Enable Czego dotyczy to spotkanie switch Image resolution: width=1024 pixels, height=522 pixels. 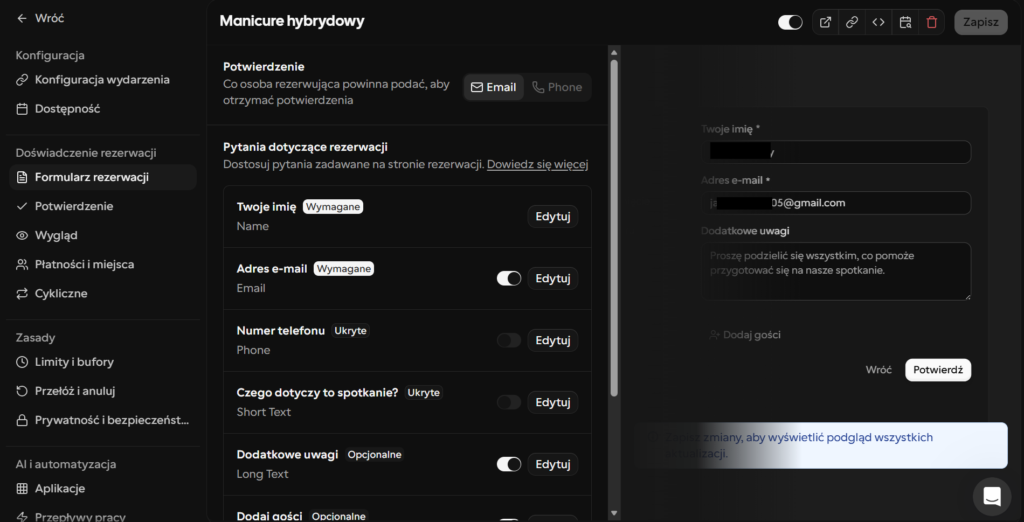(509, 402)
